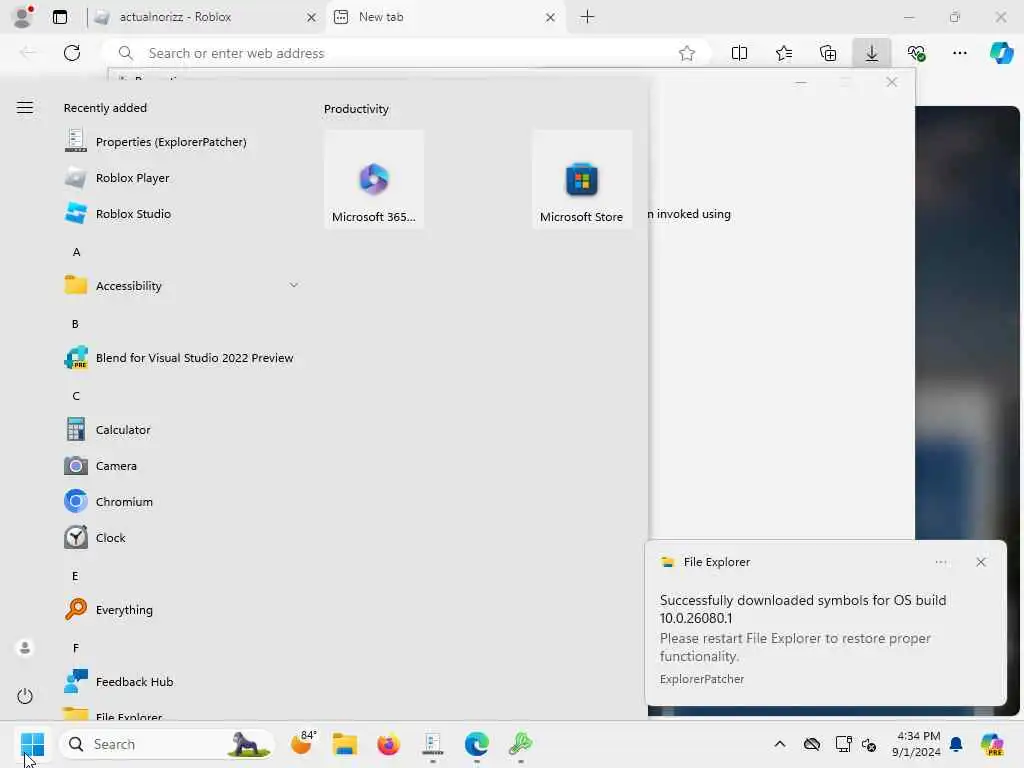The width and height of the screenshot is (1024, 768).
Task: Add this page to favorites star
Action: point(686,54)
